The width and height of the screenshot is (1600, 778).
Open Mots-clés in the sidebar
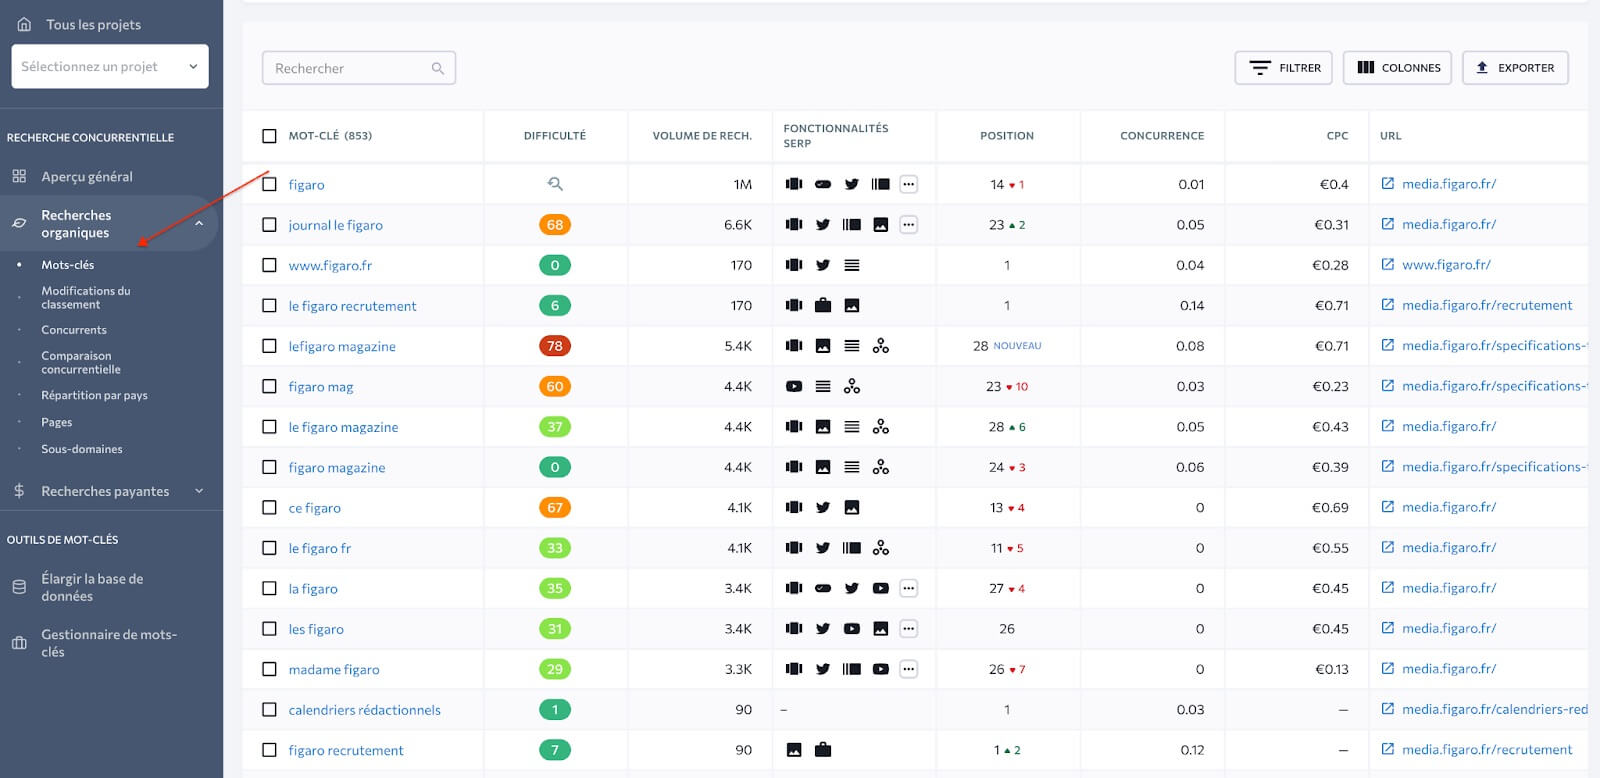[68, 265]
